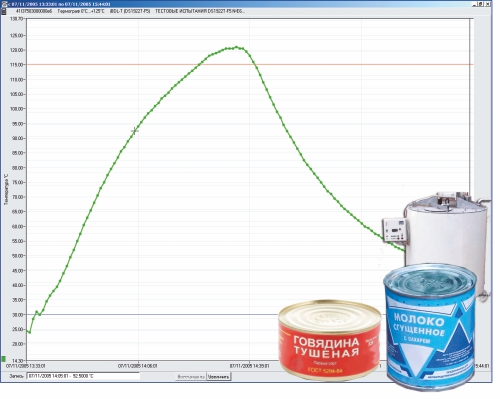Click the Термограф range text in header
Viewport: 500px width, 399px height.
click(x=81, y=11)
